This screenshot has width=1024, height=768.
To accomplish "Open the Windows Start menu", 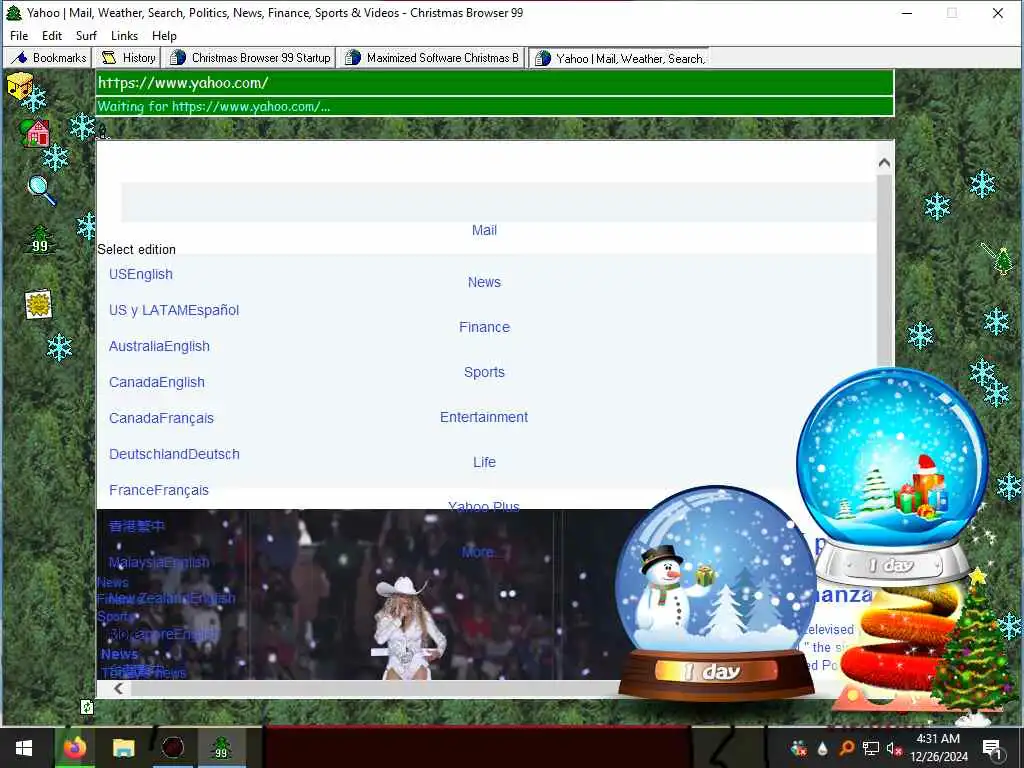I will click(x=24, y=748).
